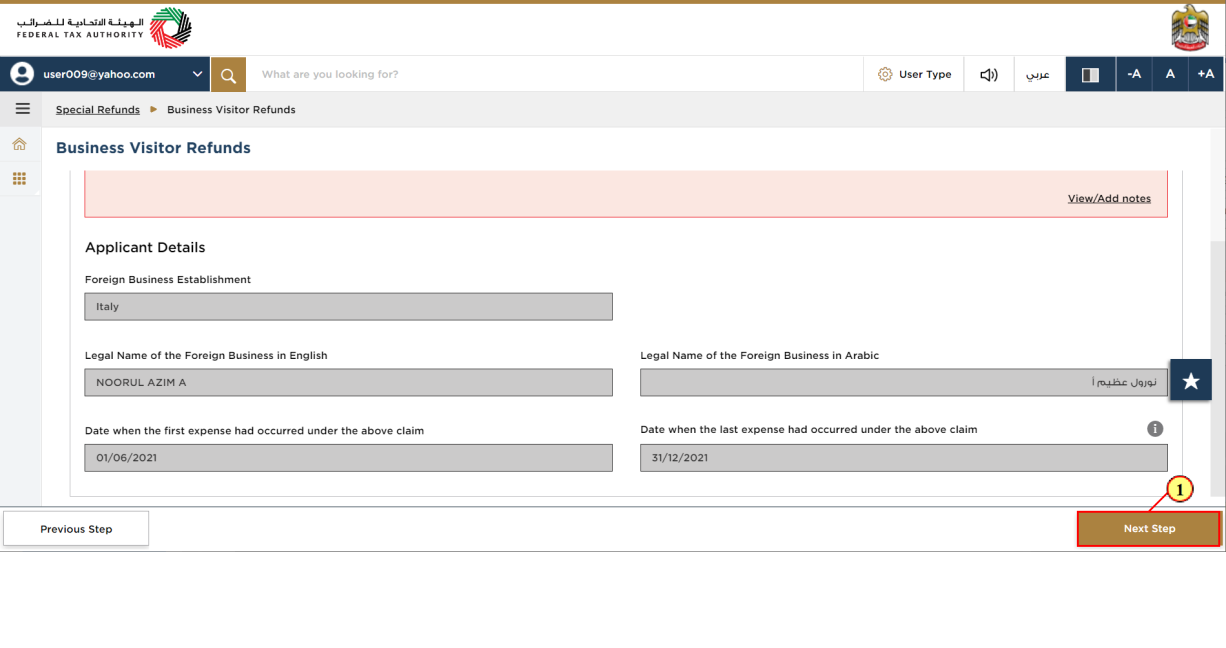Toggle the audio speaker icon
The image size is (1226, 648).
pos(989,74)
